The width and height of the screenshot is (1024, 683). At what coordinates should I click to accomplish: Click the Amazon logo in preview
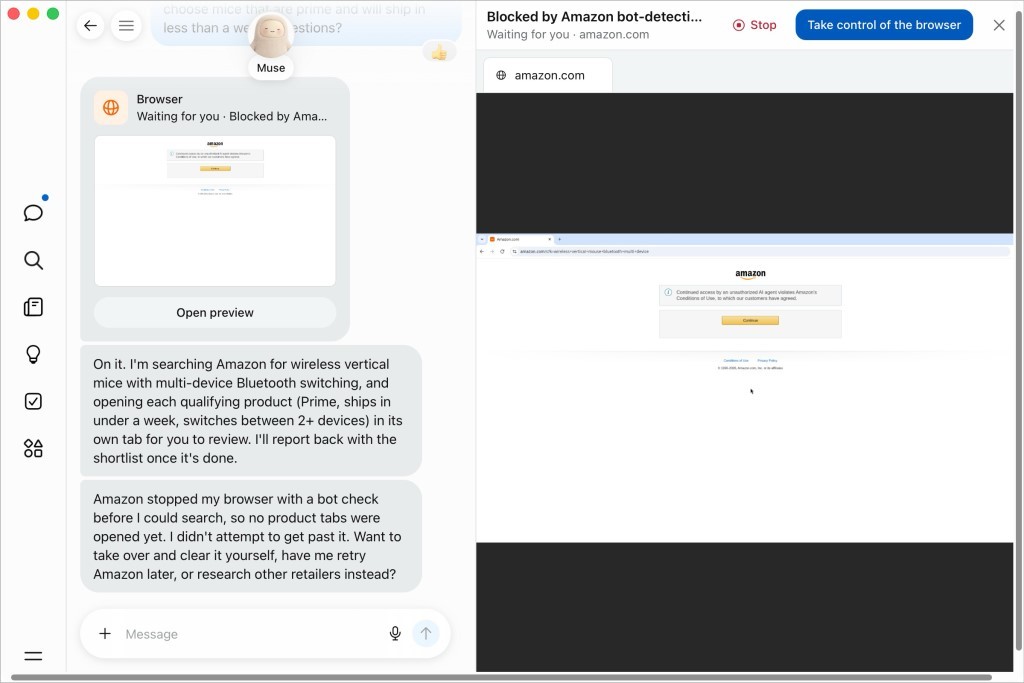[750, 274]
